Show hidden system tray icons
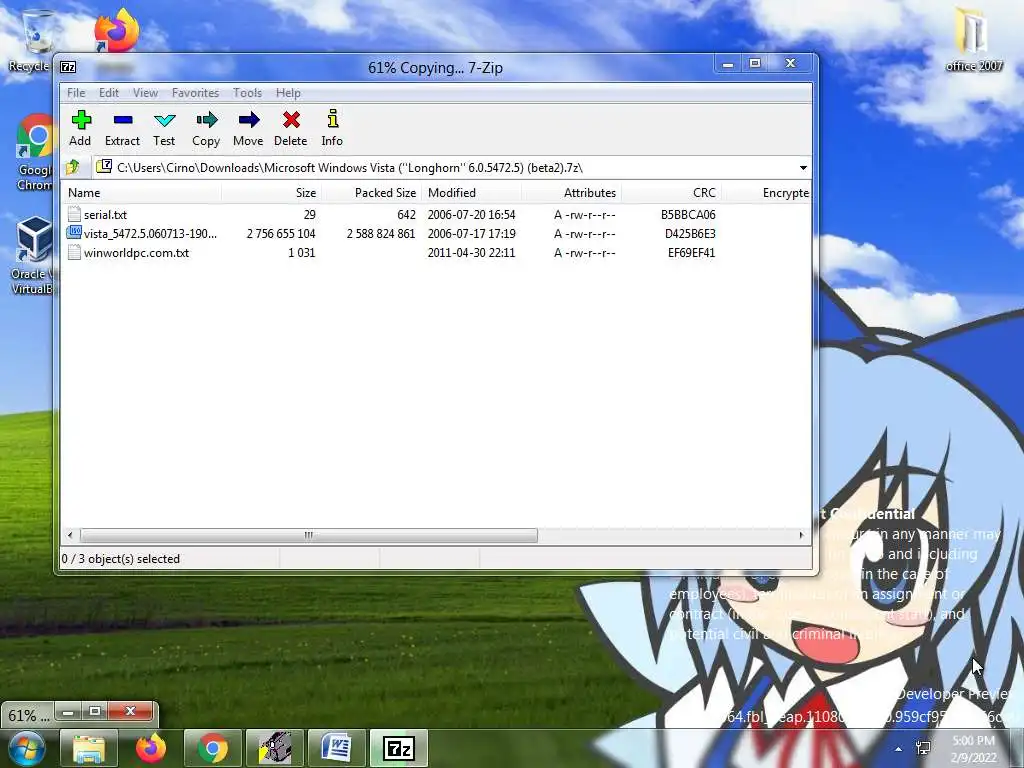 point(899,749)
